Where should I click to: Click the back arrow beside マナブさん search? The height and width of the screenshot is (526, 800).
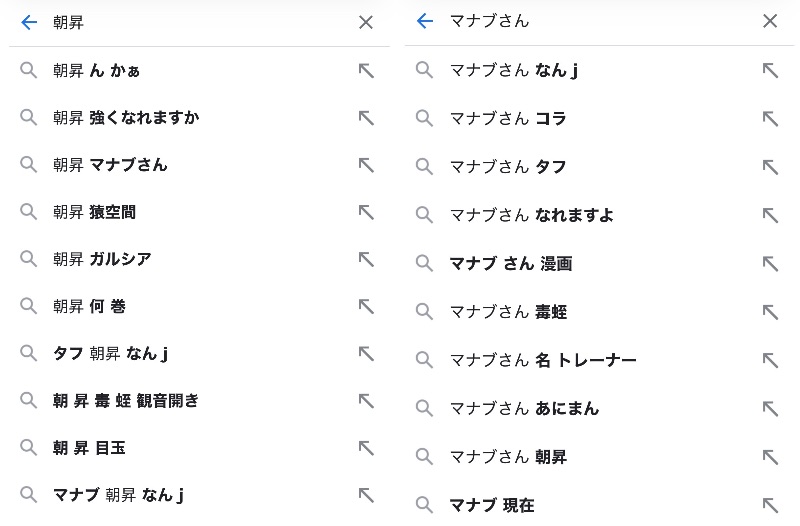(x=425, y=21)
